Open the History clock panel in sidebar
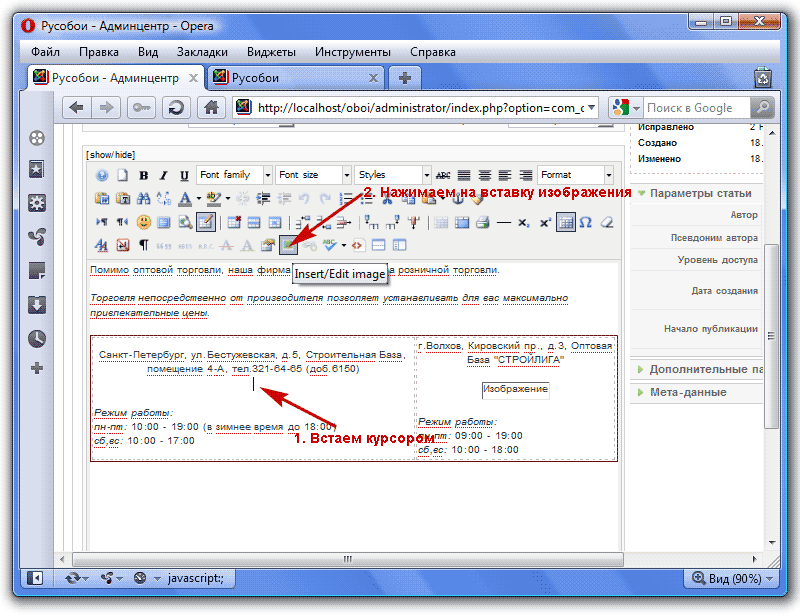 coord(37,337)
